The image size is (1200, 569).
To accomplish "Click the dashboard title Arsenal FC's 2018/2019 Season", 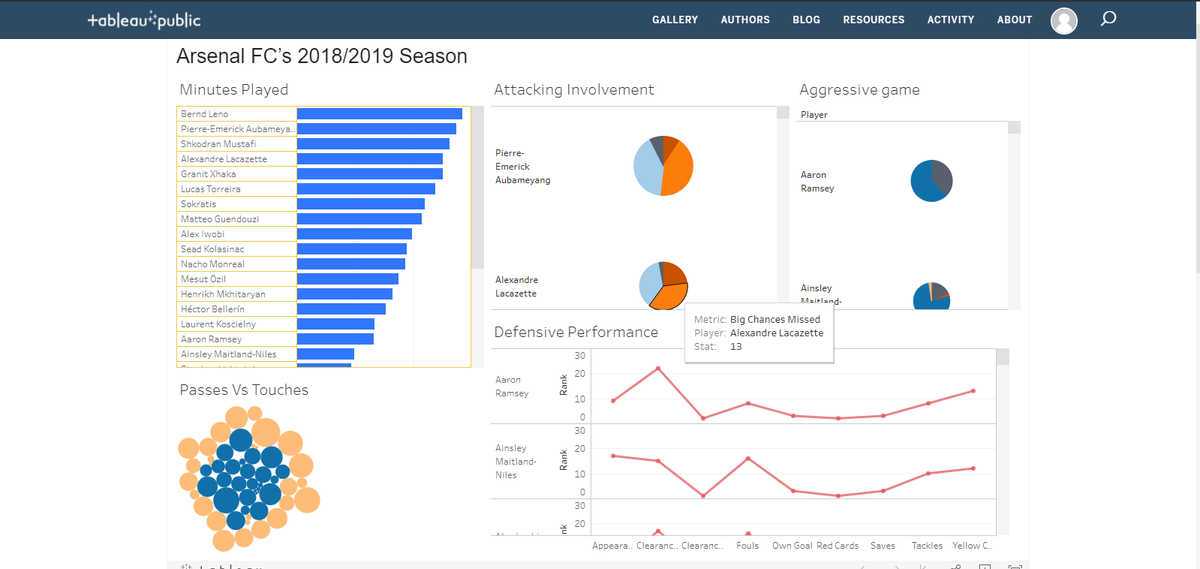I will coord(321,56).
